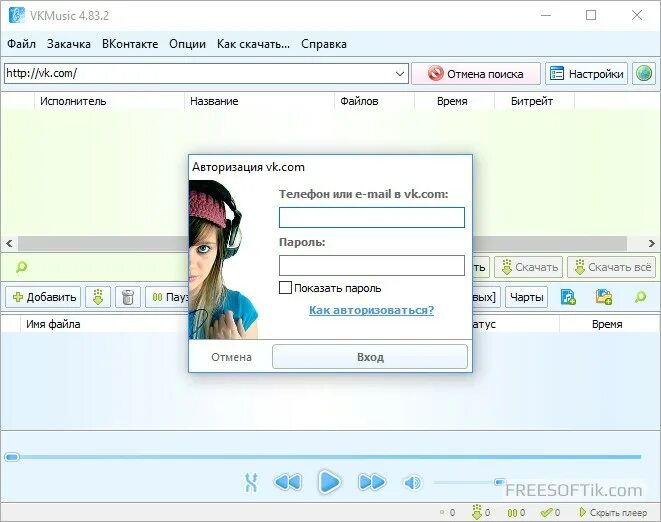Open the ВКонтакте menu
The height and width of the screenshot is (522, 661).
(x=130, y=44)
